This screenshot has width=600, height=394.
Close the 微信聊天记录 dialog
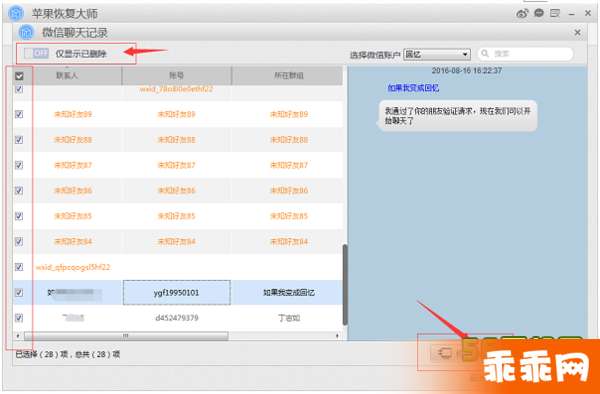(578, 33)
